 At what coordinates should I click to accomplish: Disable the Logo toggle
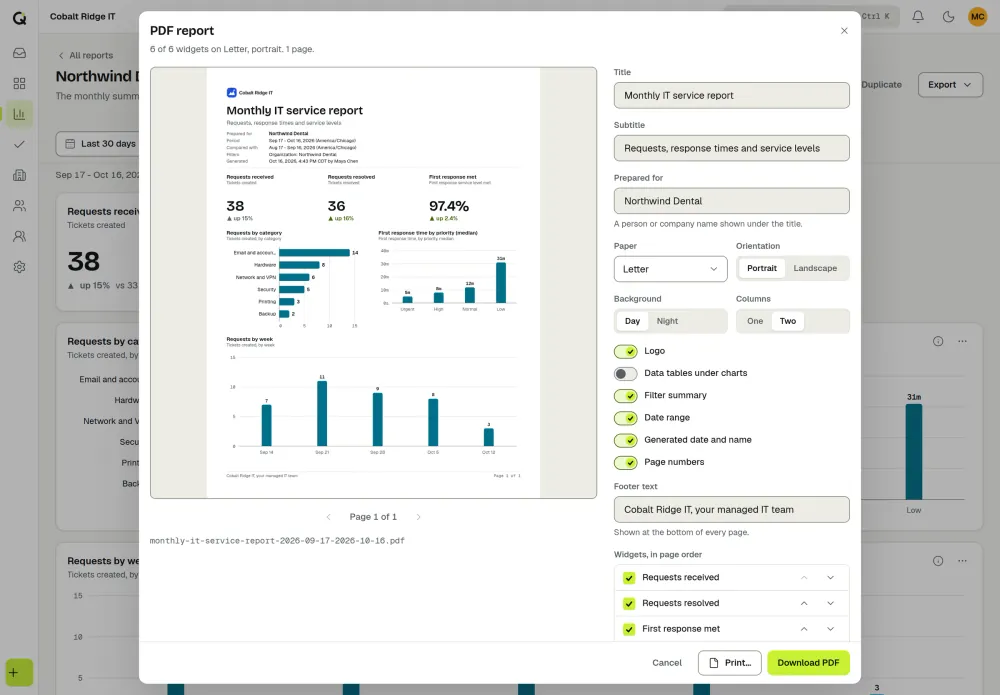click(625, 351)
